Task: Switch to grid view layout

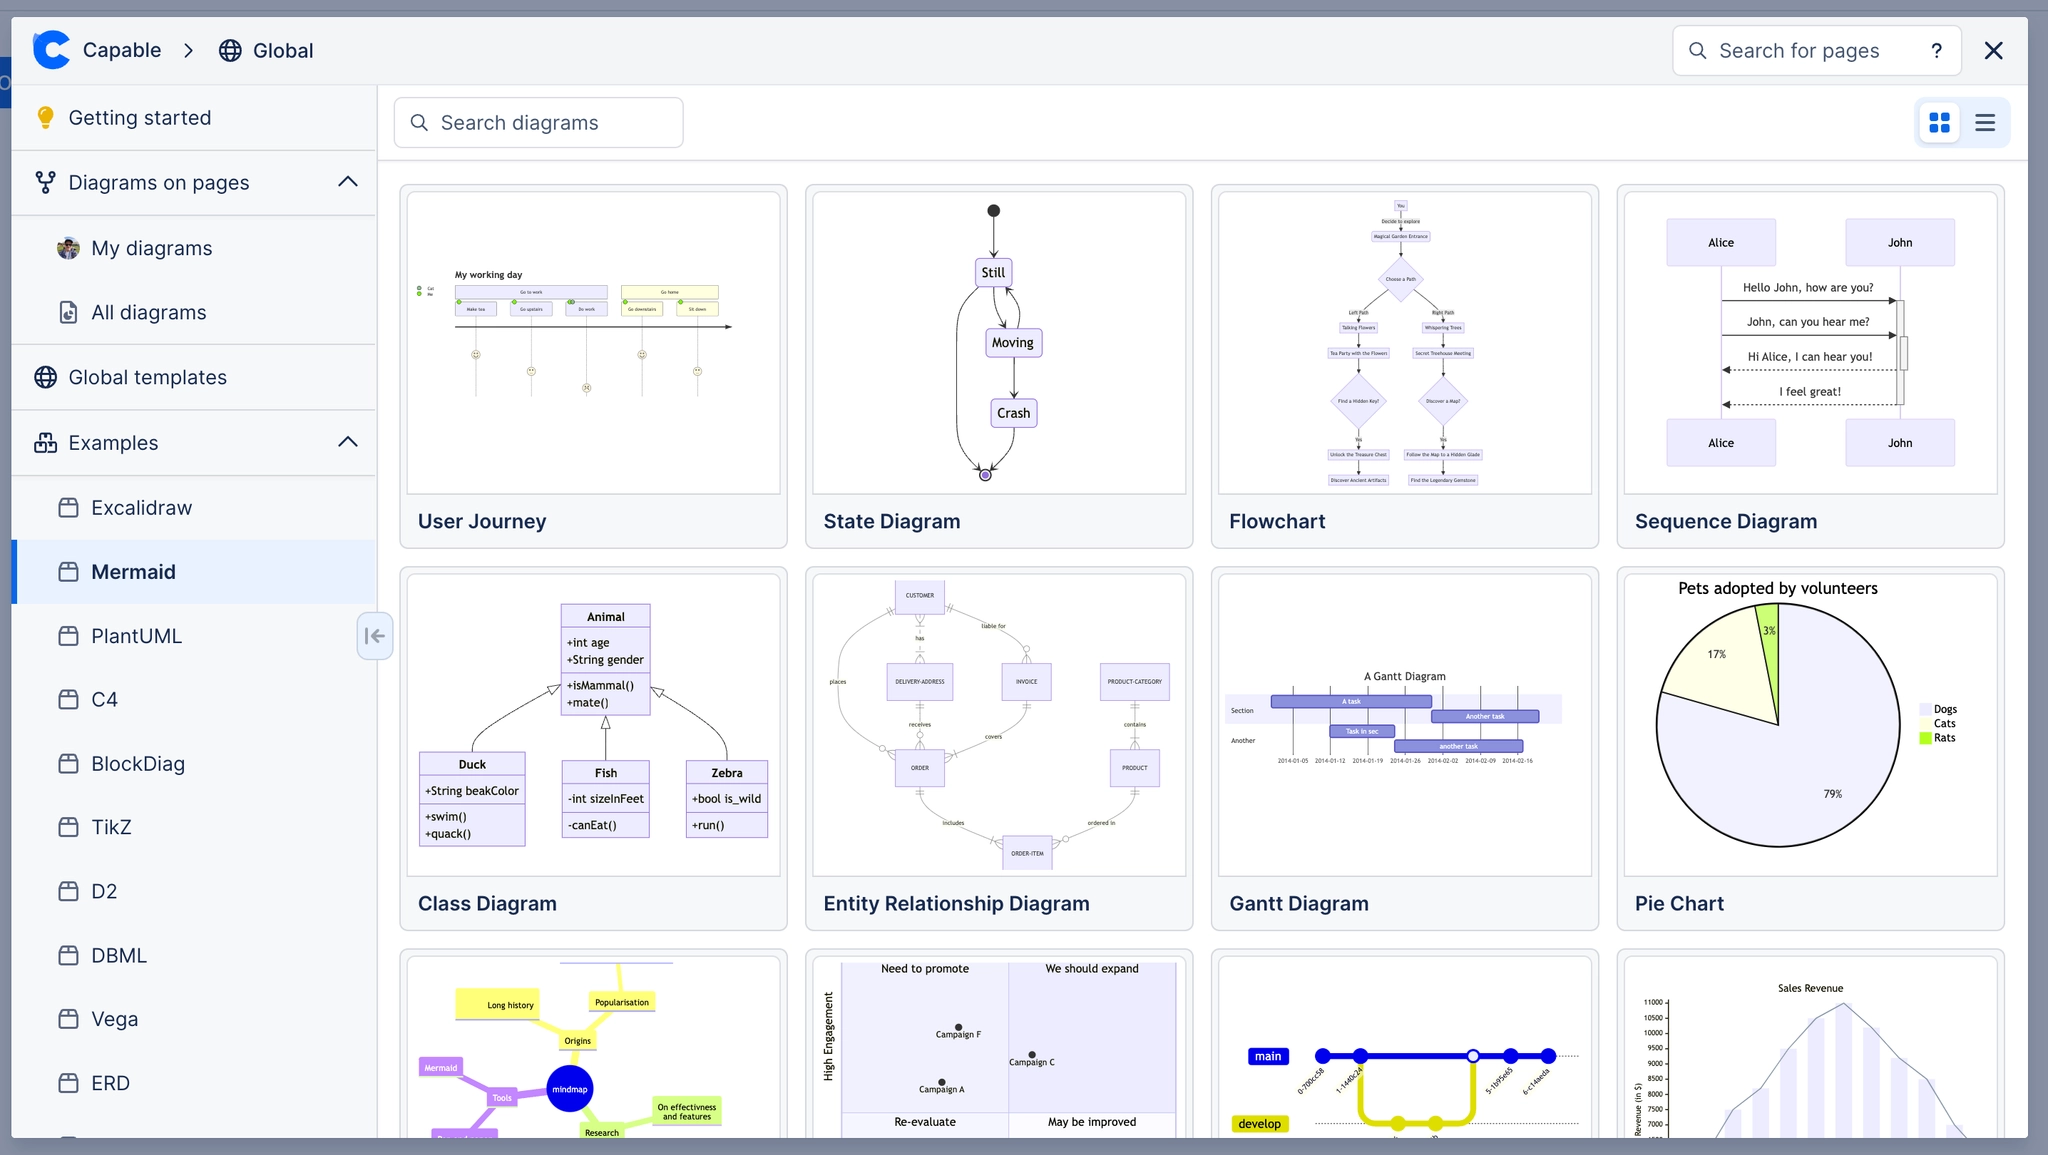Action: coord(1939,122)
